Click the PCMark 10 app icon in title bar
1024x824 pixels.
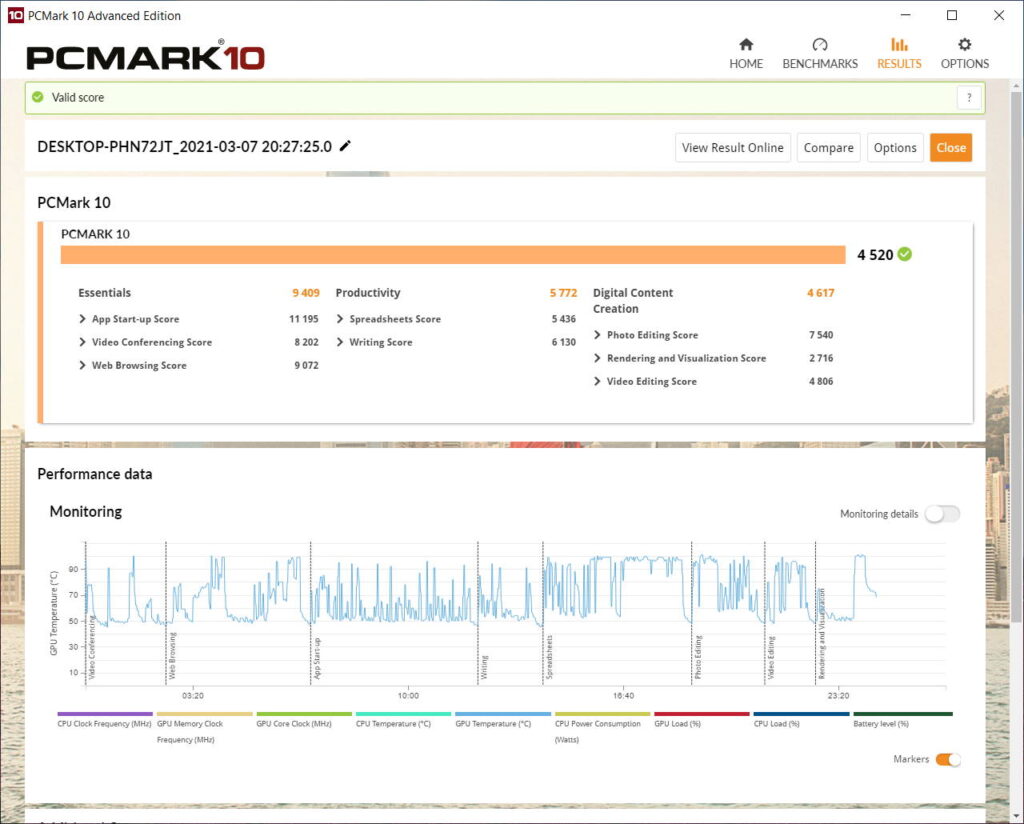(x=15, y=15)
